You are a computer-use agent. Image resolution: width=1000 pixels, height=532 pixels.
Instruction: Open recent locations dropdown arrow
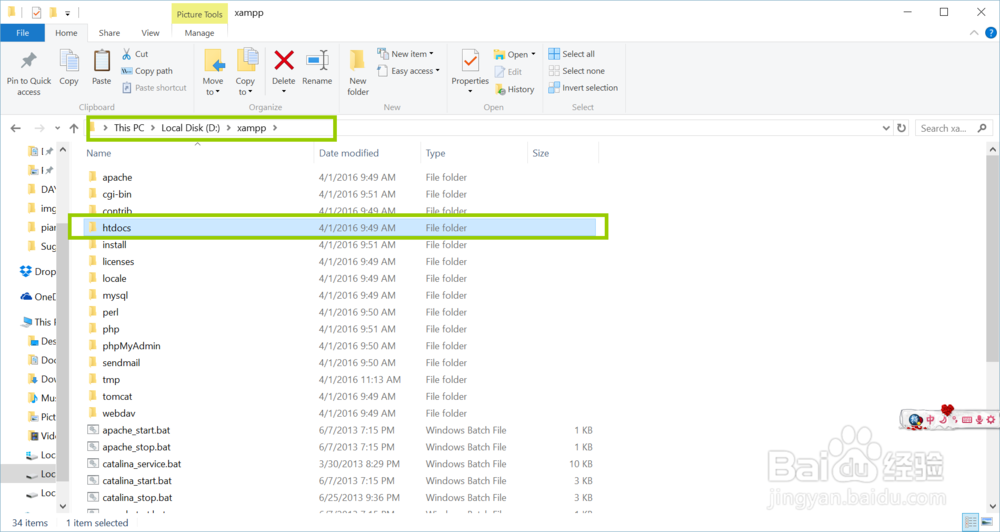point(57,128)
